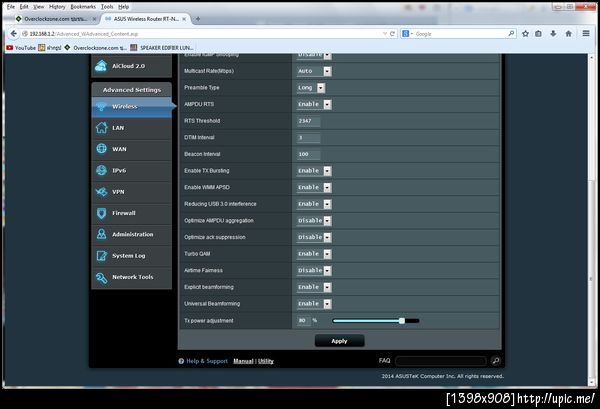
Task: Click the WAN globe icon
Action: tap(101, 148)
